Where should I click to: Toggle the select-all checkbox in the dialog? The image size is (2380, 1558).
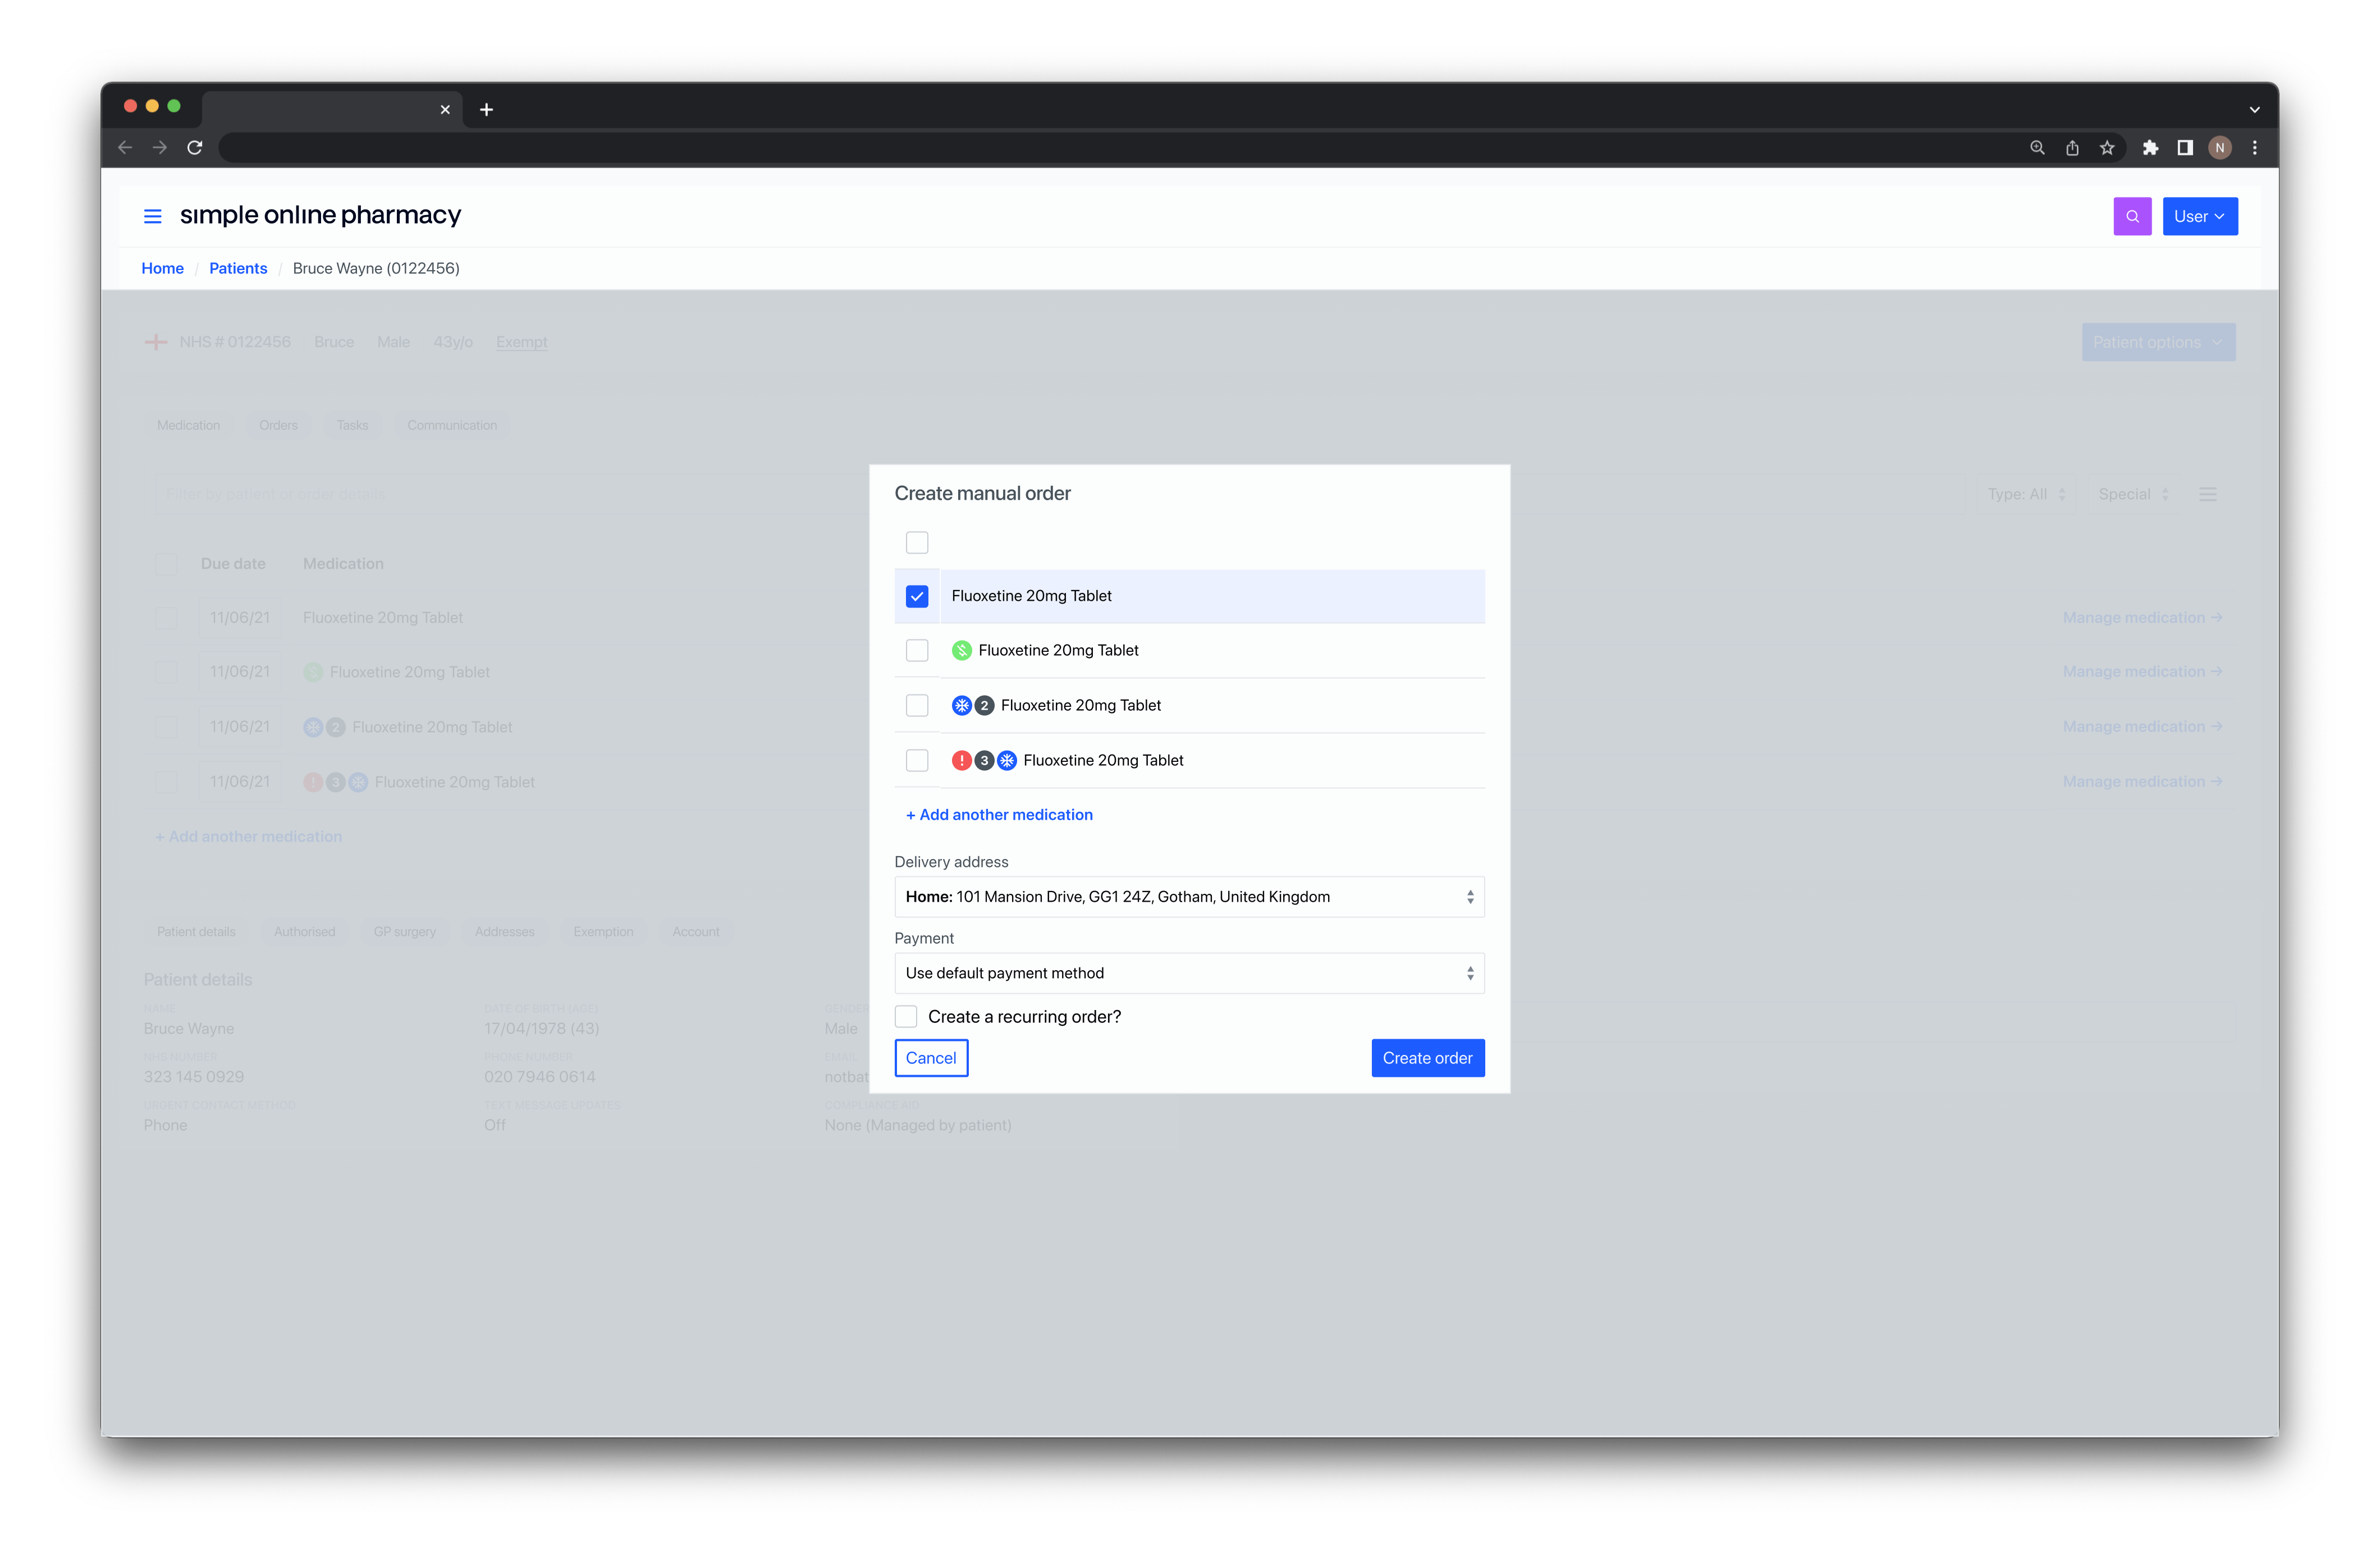(917, 542)
